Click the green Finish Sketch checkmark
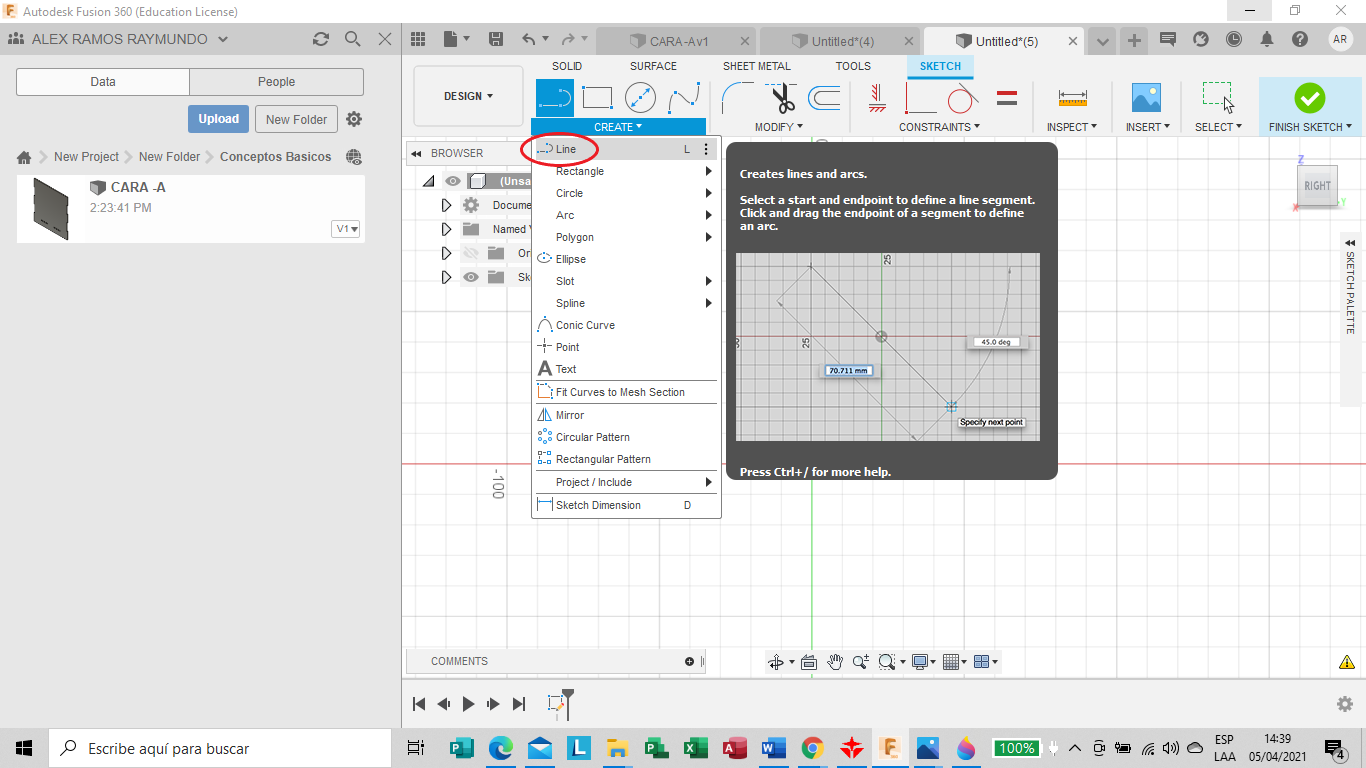Viewport: 1366px width, 768px height. 1309,97
